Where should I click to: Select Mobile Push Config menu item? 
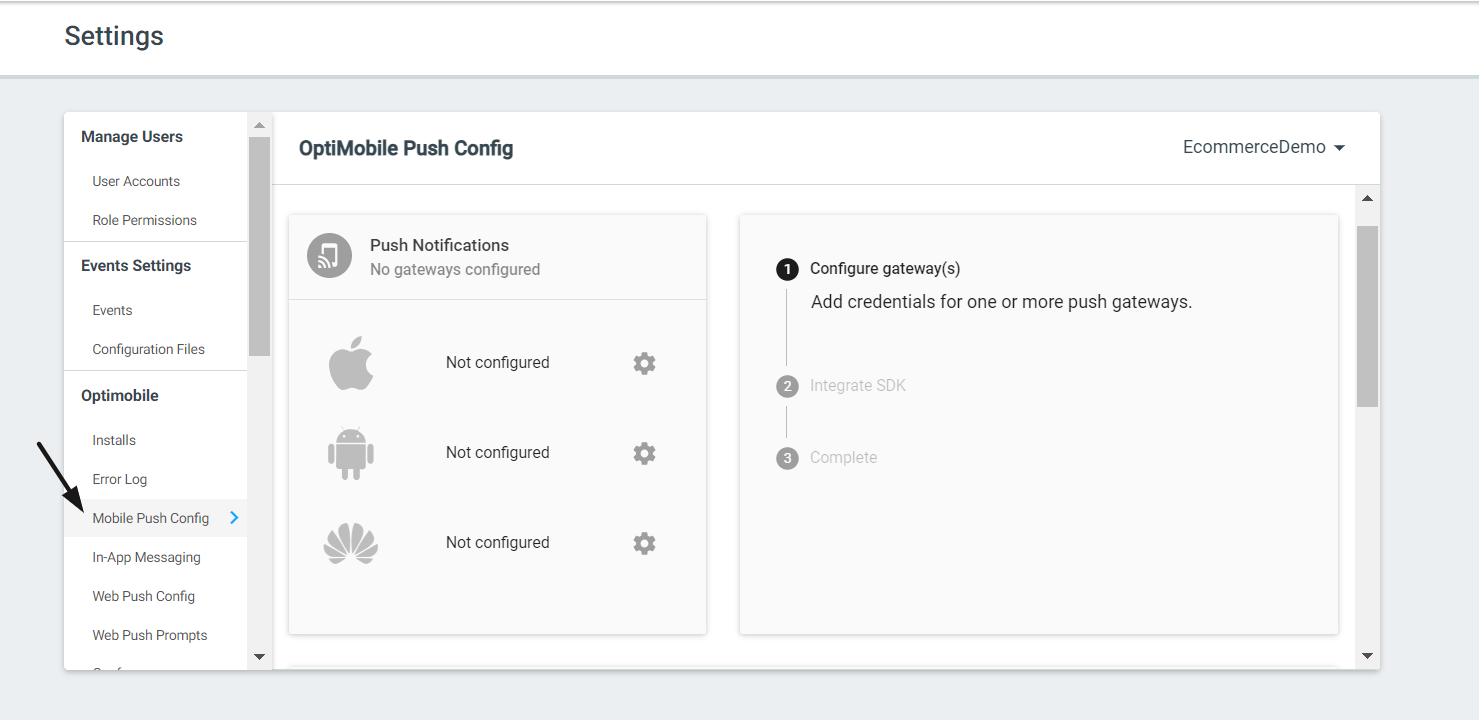pyautogui.click(x=155, y=518)
